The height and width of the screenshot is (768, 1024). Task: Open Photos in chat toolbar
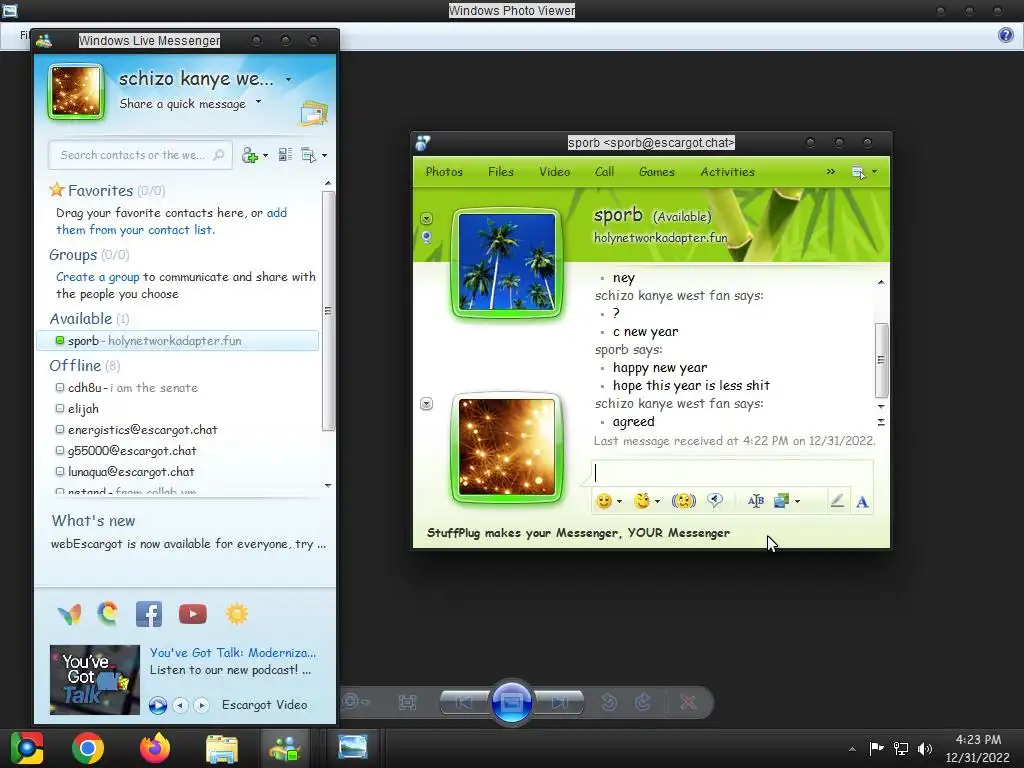444,172
